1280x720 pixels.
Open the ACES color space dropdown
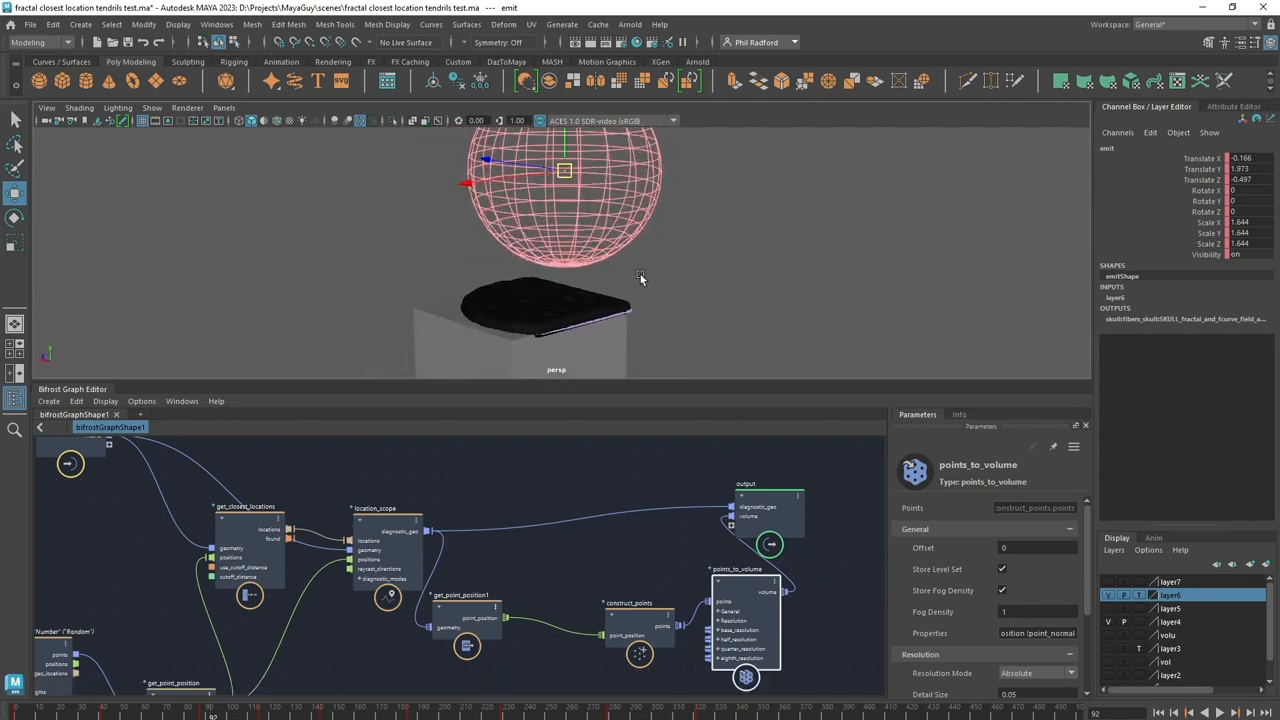pyautogui.click(x=672, y=120)
